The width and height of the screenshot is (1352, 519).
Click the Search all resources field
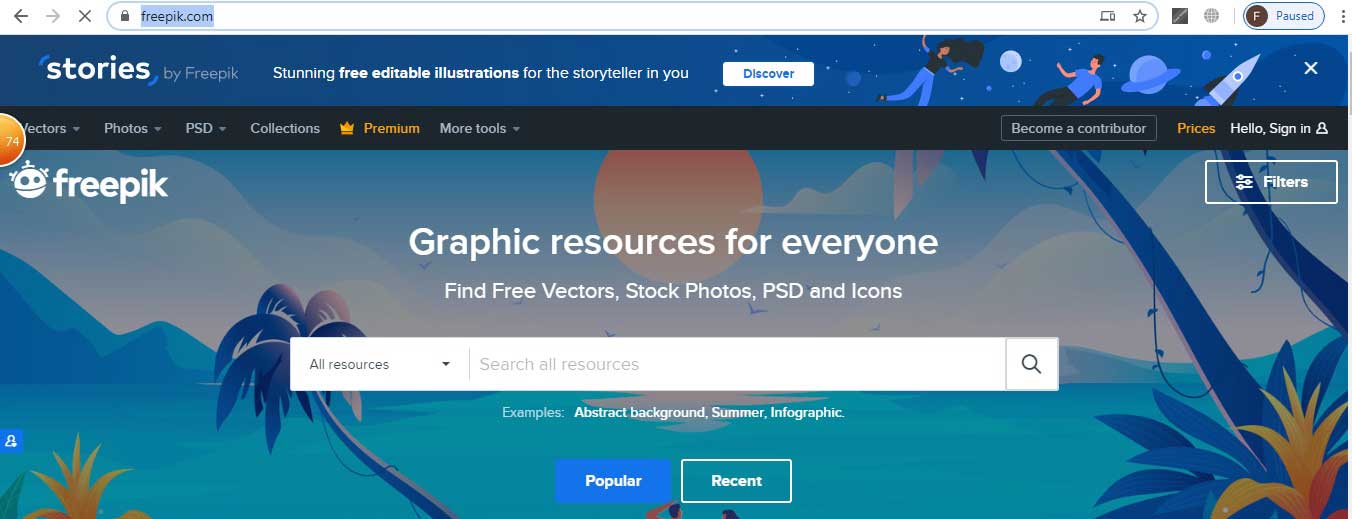736,364
